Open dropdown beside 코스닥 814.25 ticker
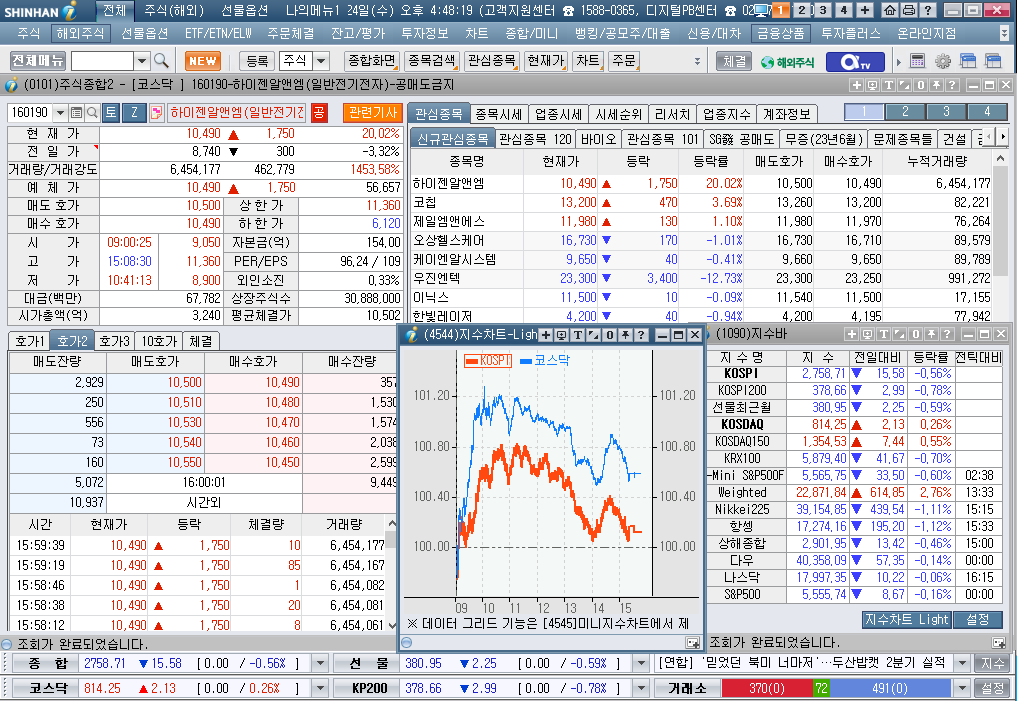 (x=319, y=688)
